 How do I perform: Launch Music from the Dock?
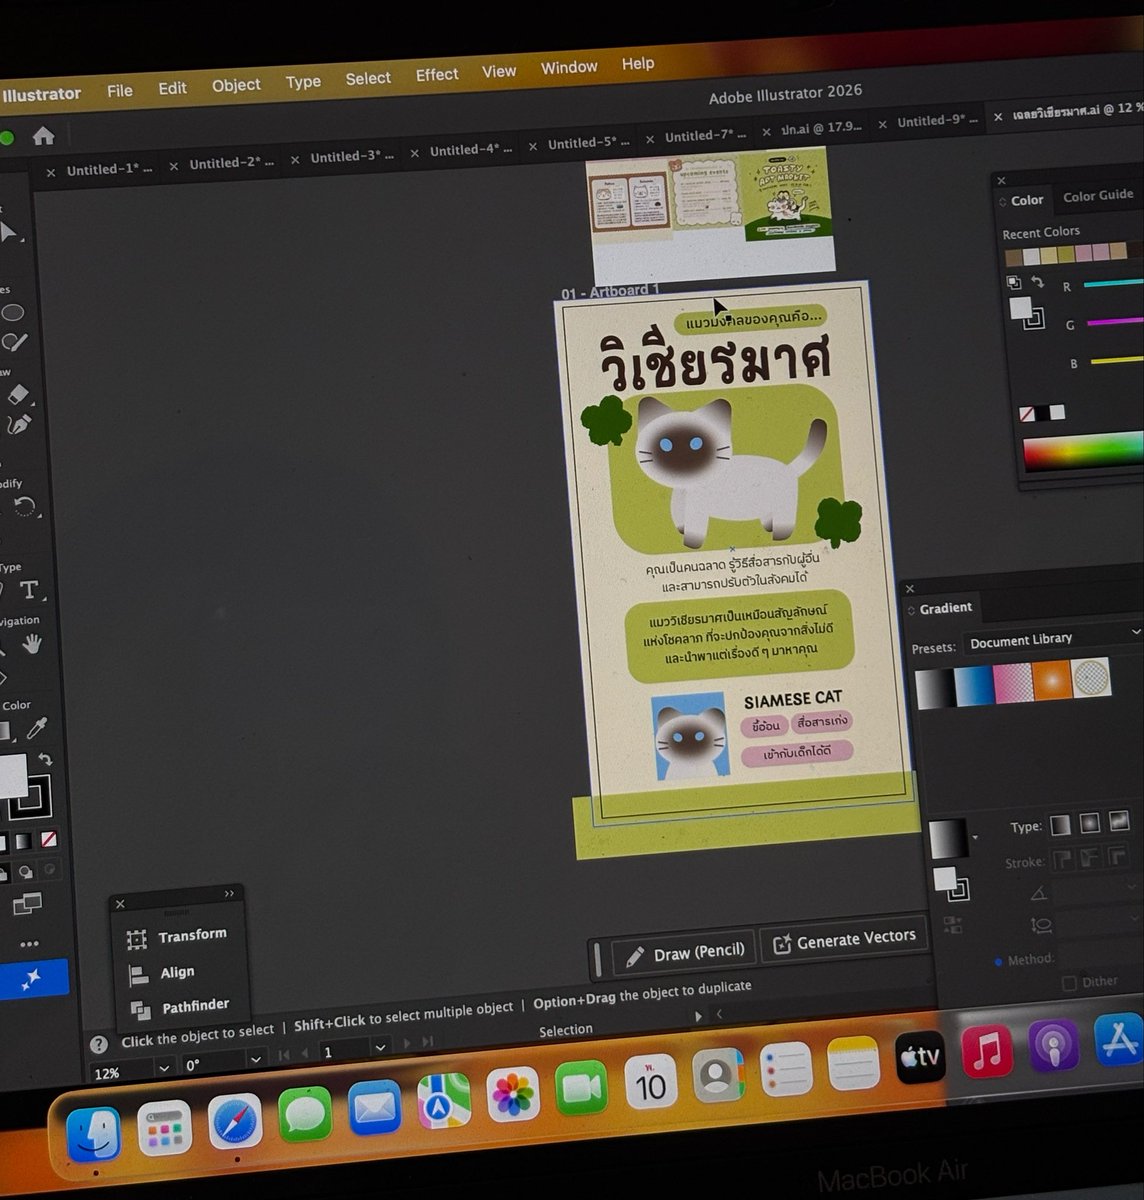pyautogui.click(x=987, y=1051)
